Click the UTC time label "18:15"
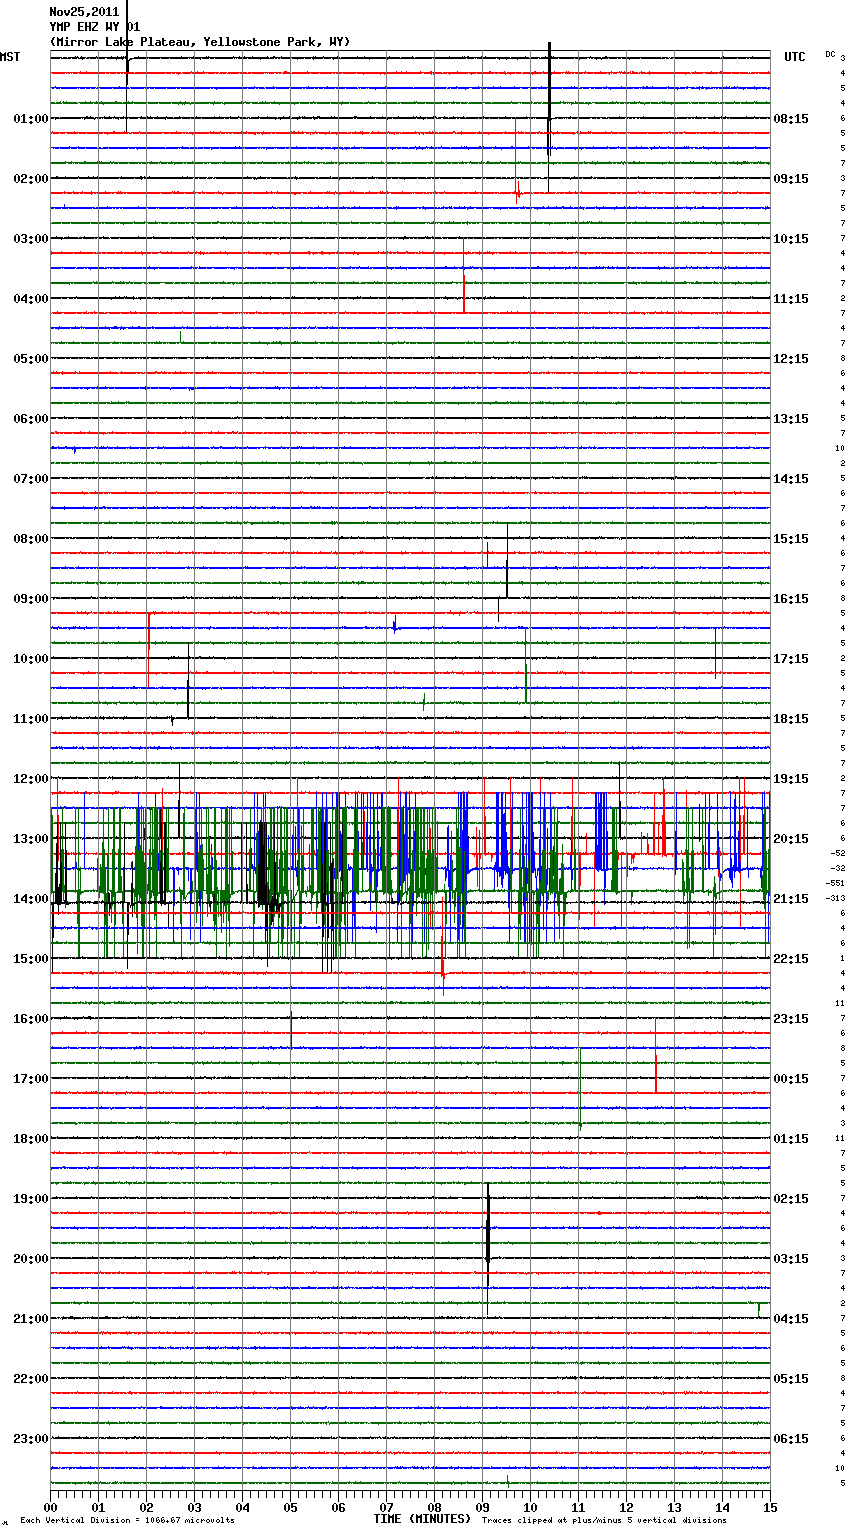Screen dimensions: 850x1534 pyautogui.click(x=791, y=719)
